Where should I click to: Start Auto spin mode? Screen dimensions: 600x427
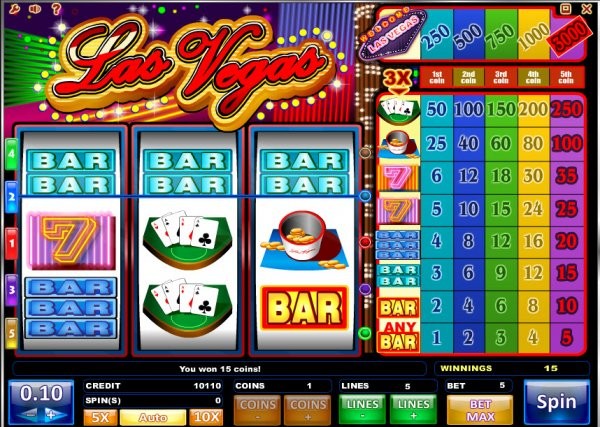pos(153,417)
